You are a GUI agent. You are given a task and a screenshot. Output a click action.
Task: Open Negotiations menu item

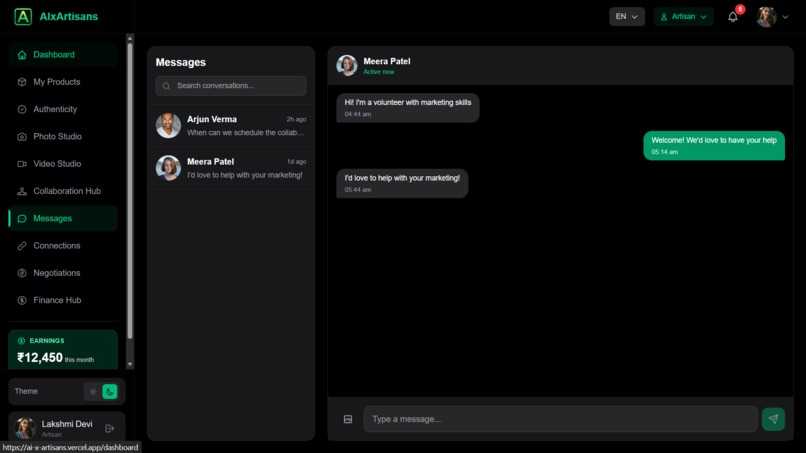tap(63, 273)
